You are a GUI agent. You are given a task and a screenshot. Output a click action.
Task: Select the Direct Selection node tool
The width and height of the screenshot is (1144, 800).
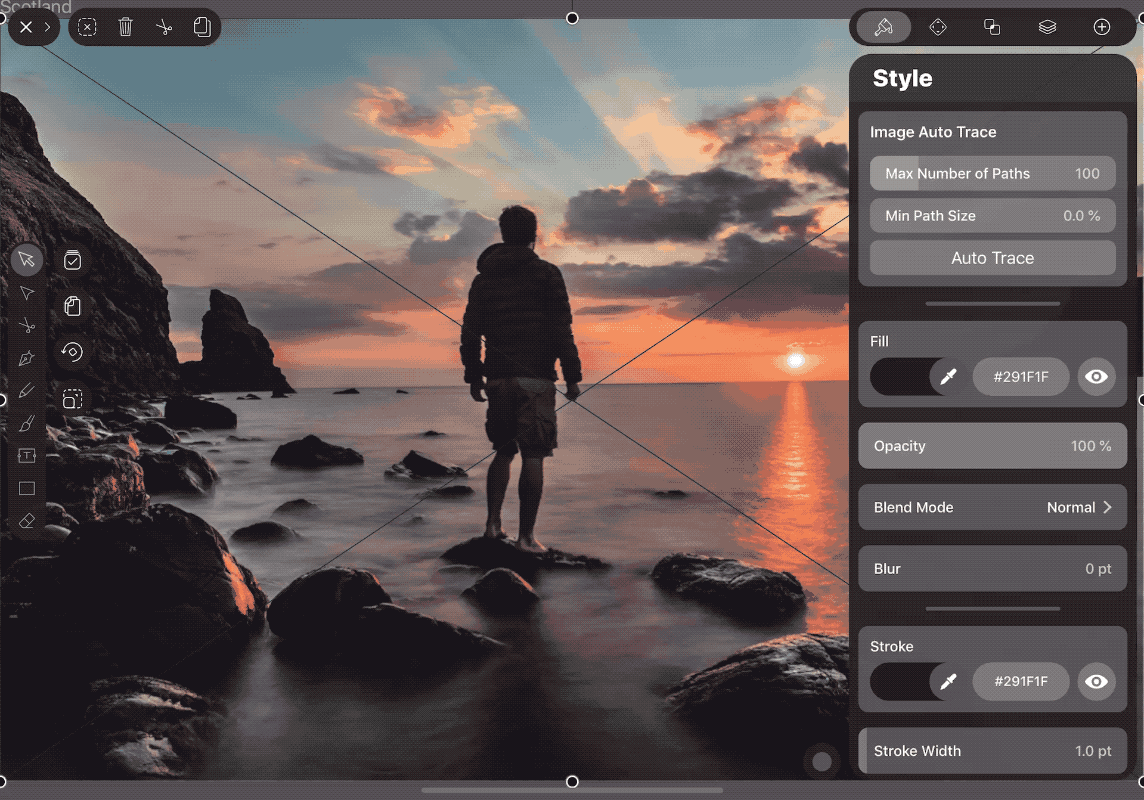pos(27,293)
